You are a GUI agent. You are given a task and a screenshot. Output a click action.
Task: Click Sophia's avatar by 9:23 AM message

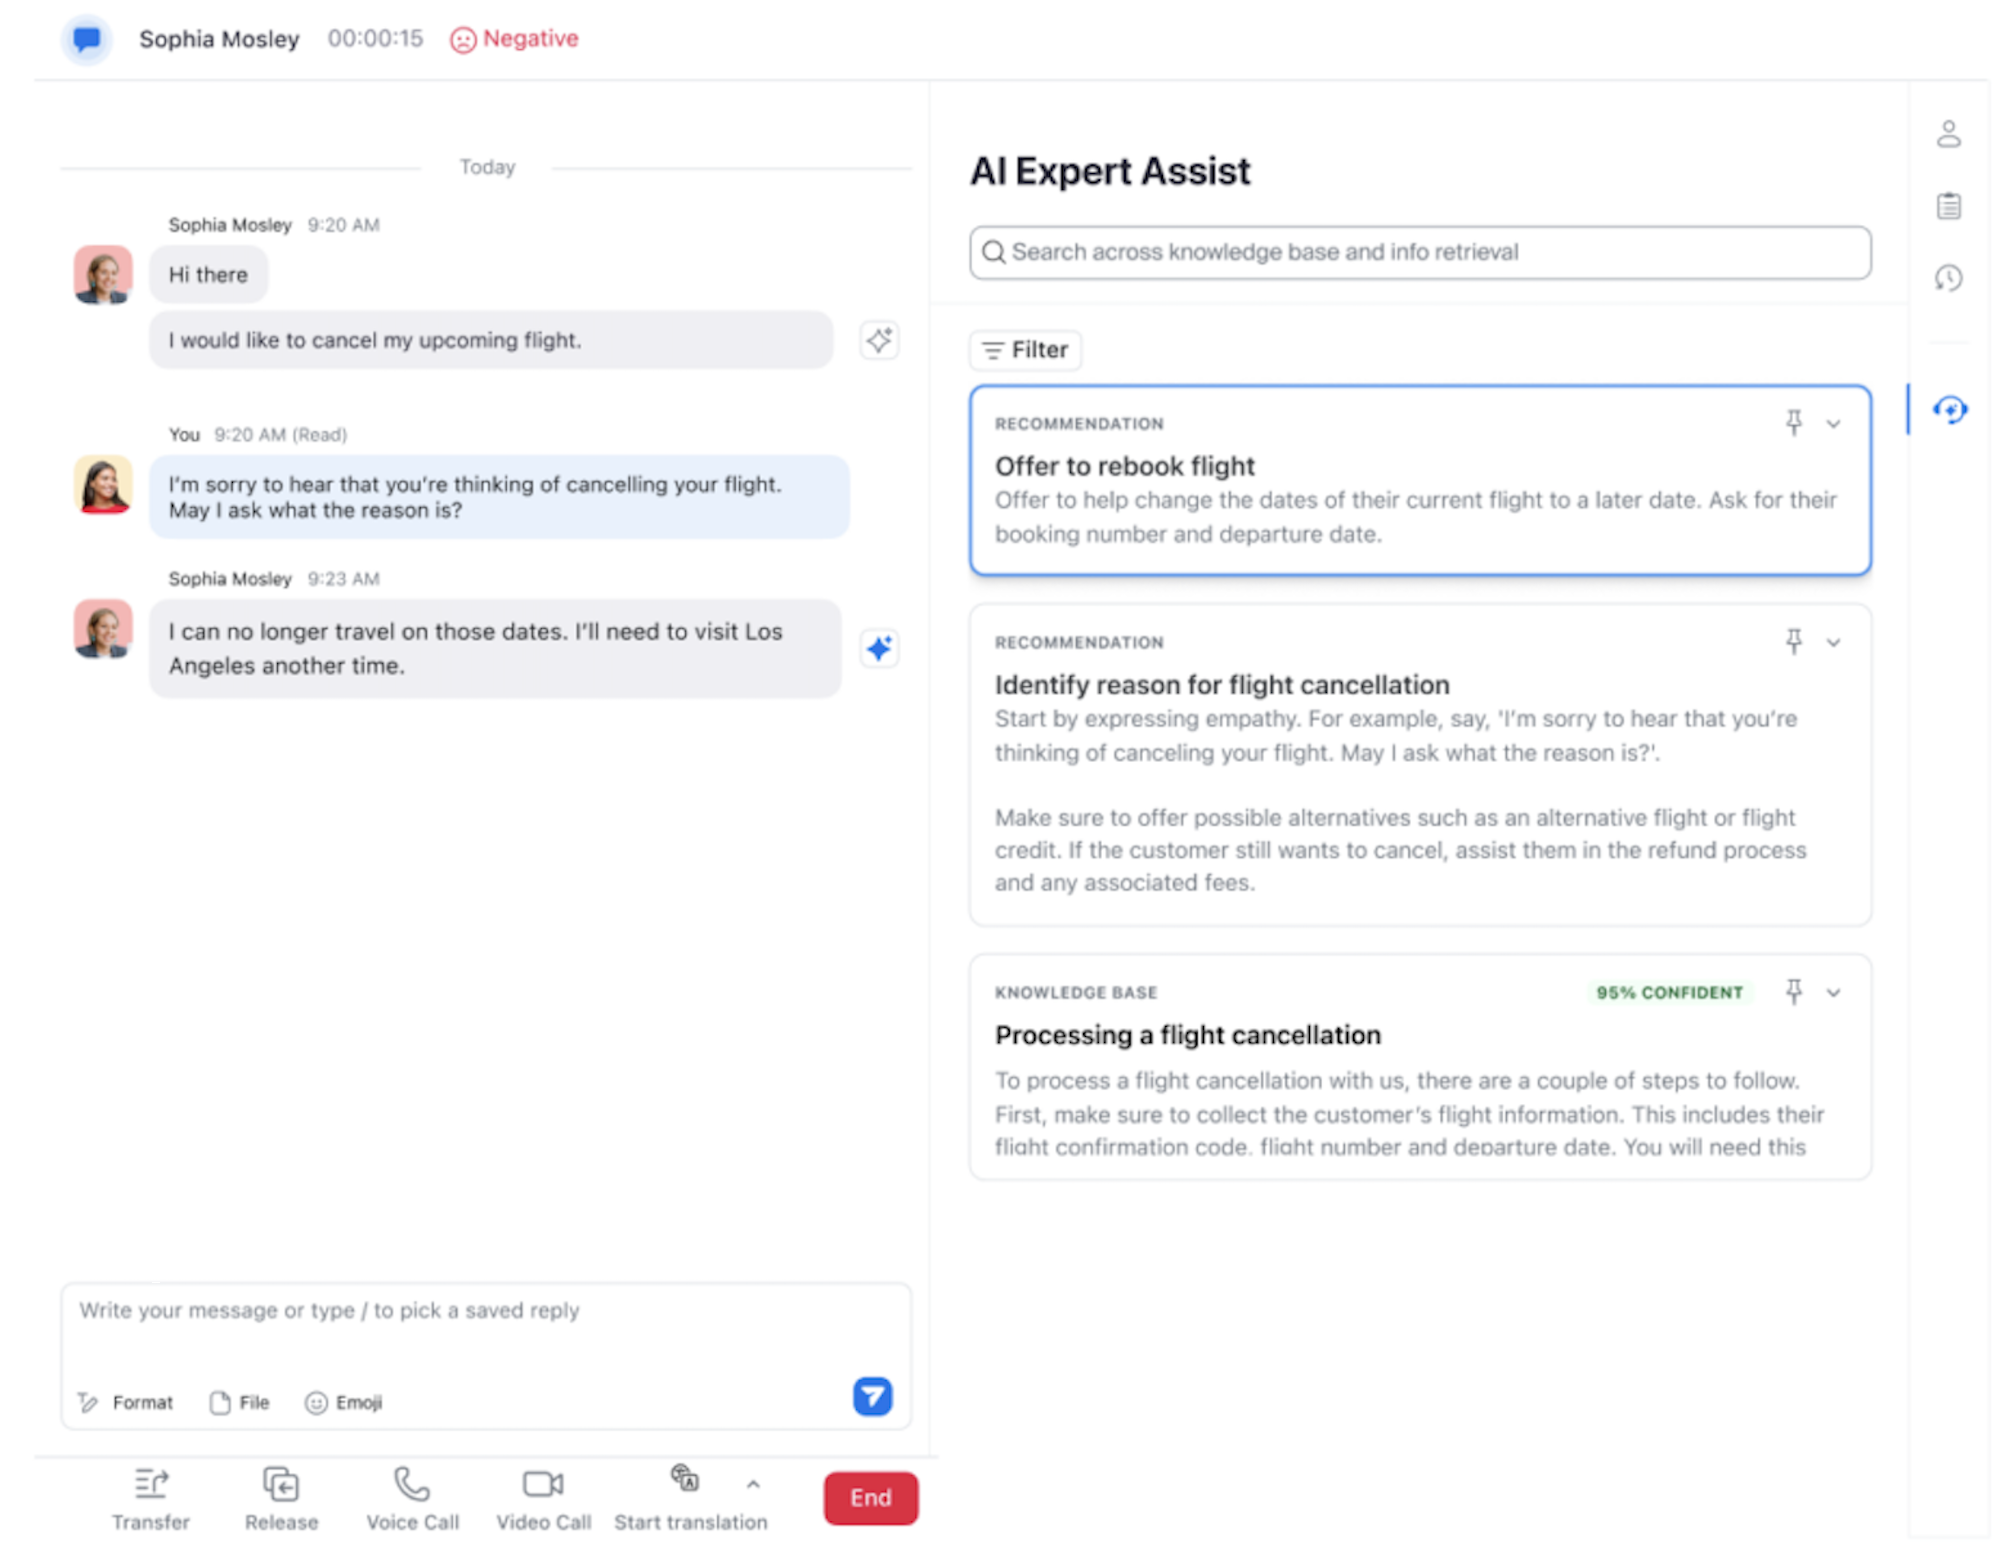[x=103, y=629]
